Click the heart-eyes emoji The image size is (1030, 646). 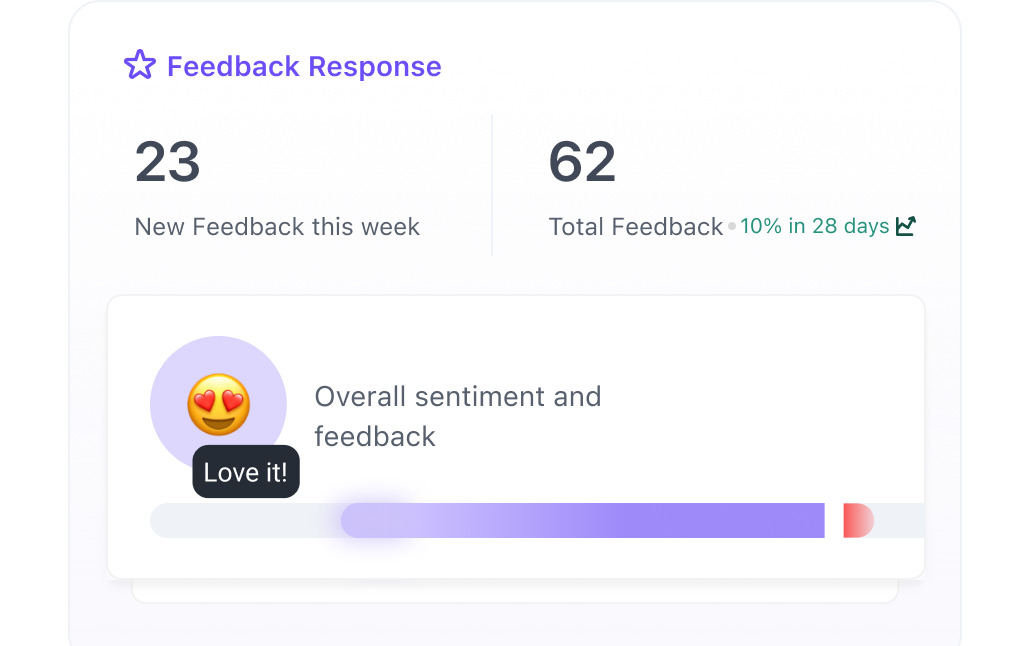click(218, 404)
